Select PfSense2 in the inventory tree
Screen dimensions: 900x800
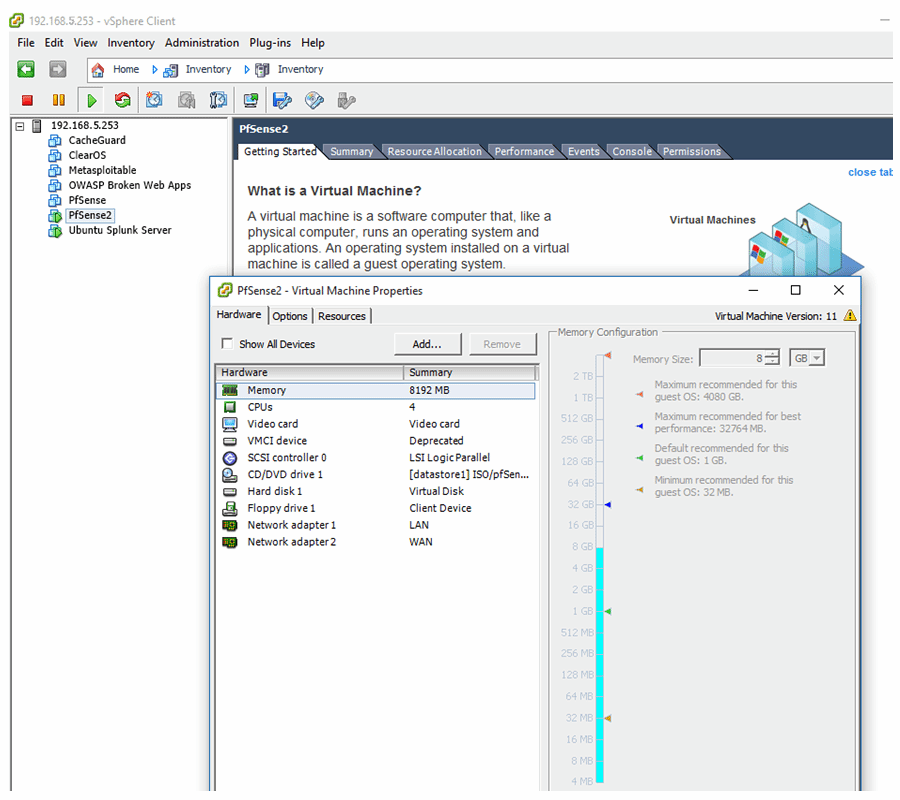click(90, 215)
